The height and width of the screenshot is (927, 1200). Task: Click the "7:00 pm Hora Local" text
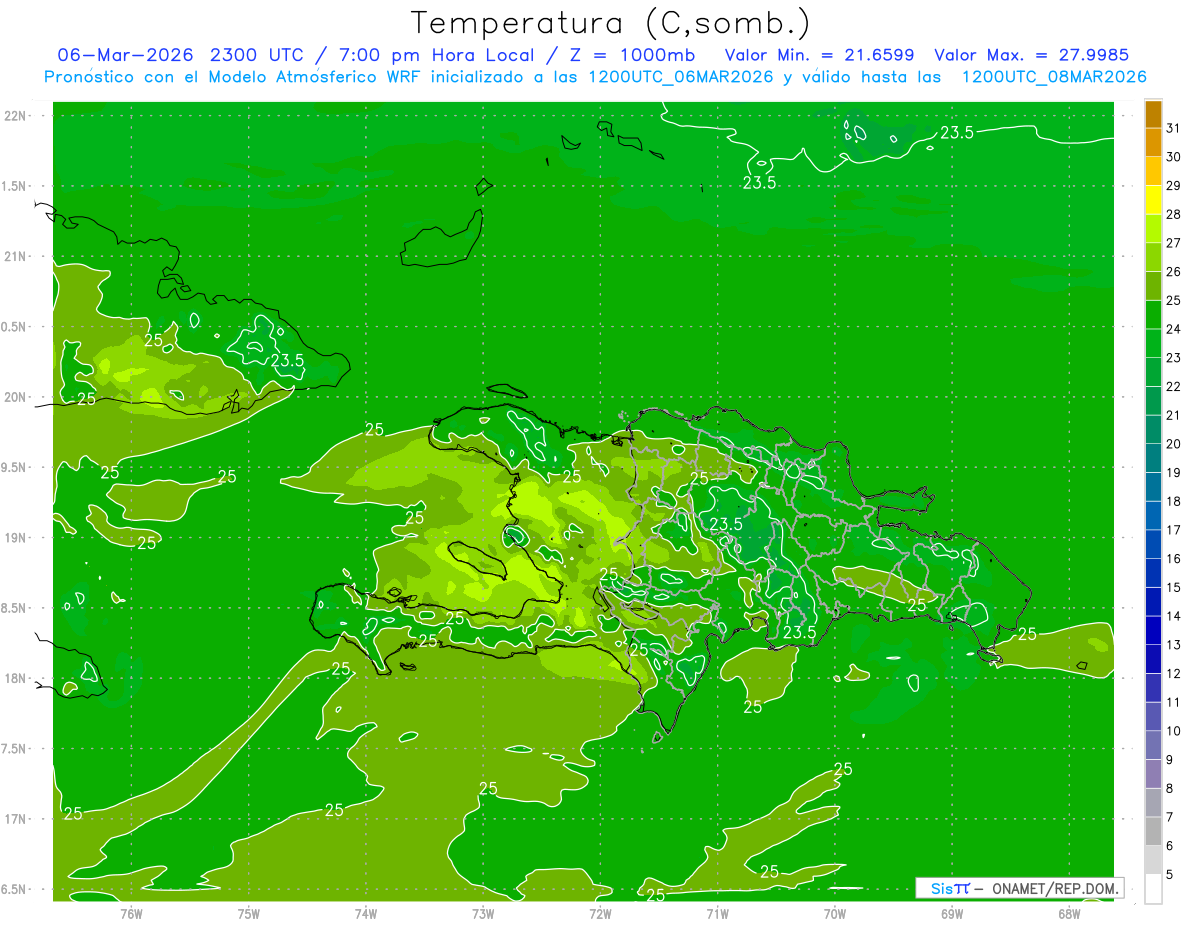pos(436,55)
